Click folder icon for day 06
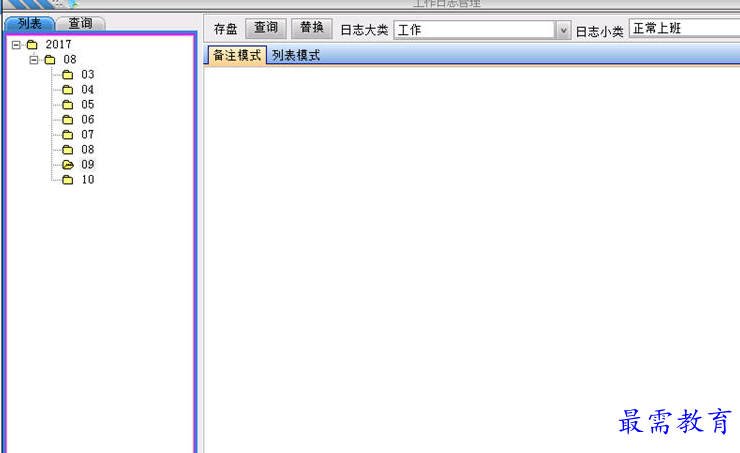This screenshot has width=740, height=453. [x=68, y=119]
